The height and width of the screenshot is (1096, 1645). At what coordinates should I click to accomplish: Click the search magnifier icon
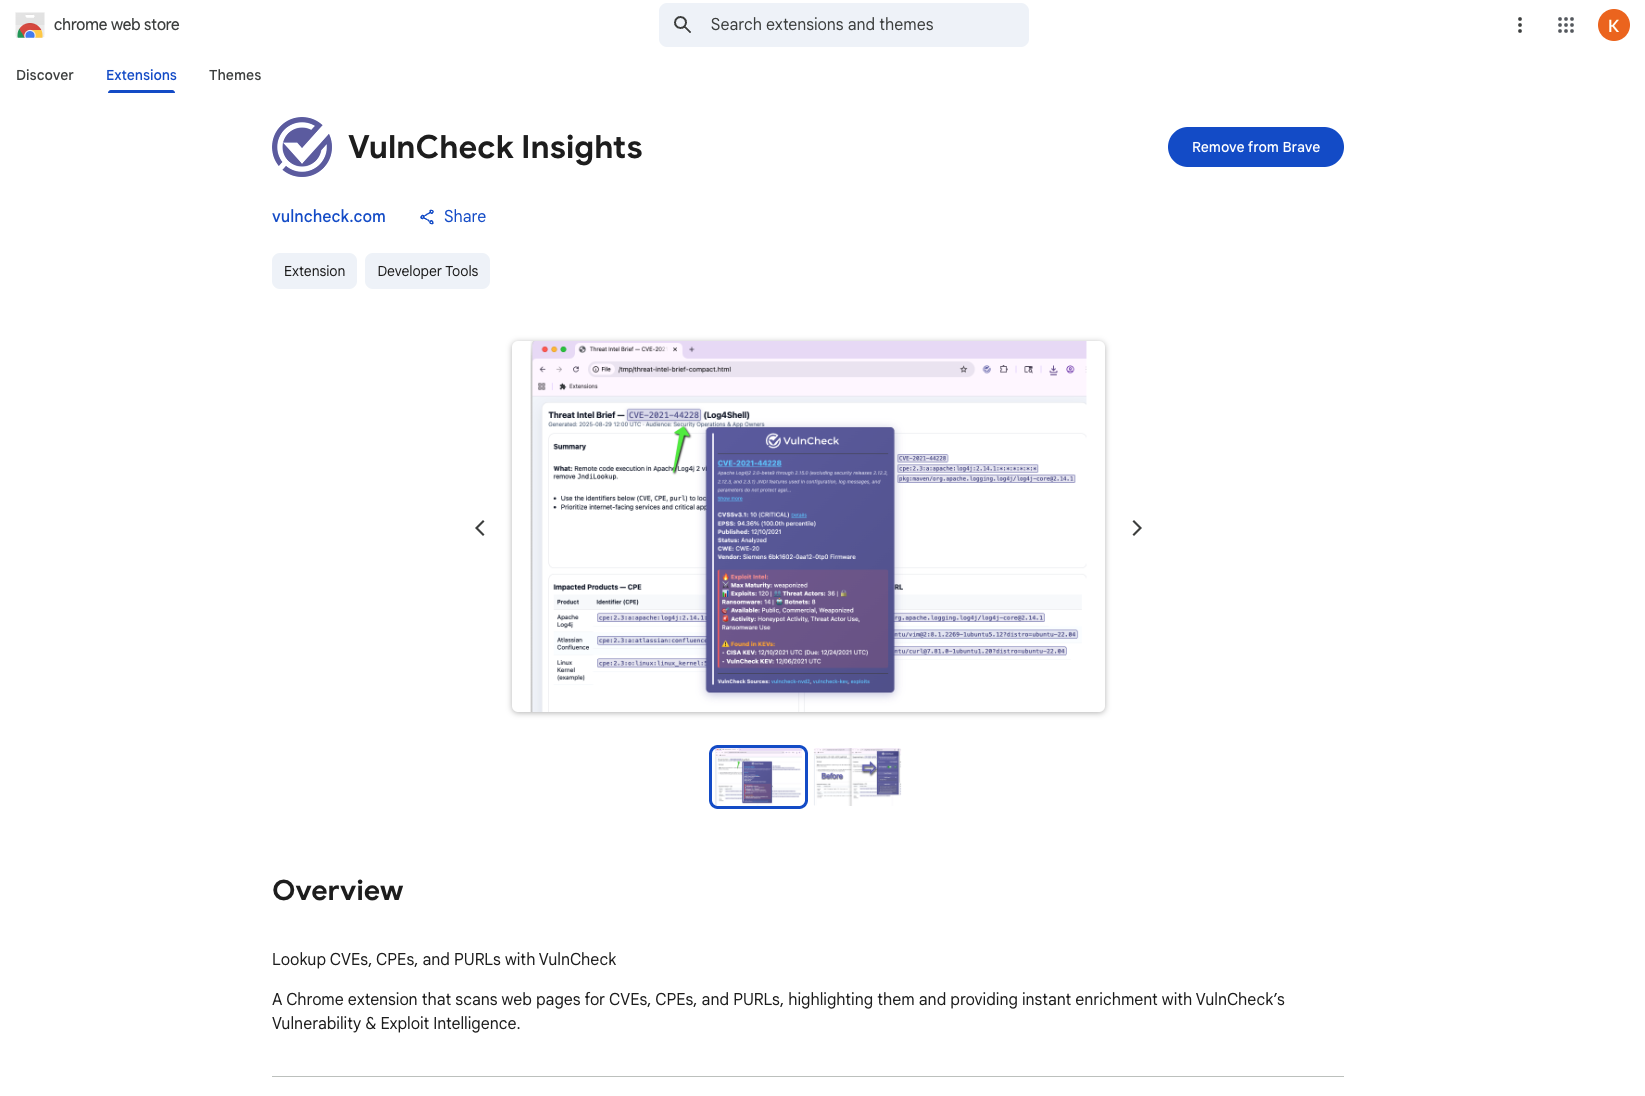click(682, 25)
